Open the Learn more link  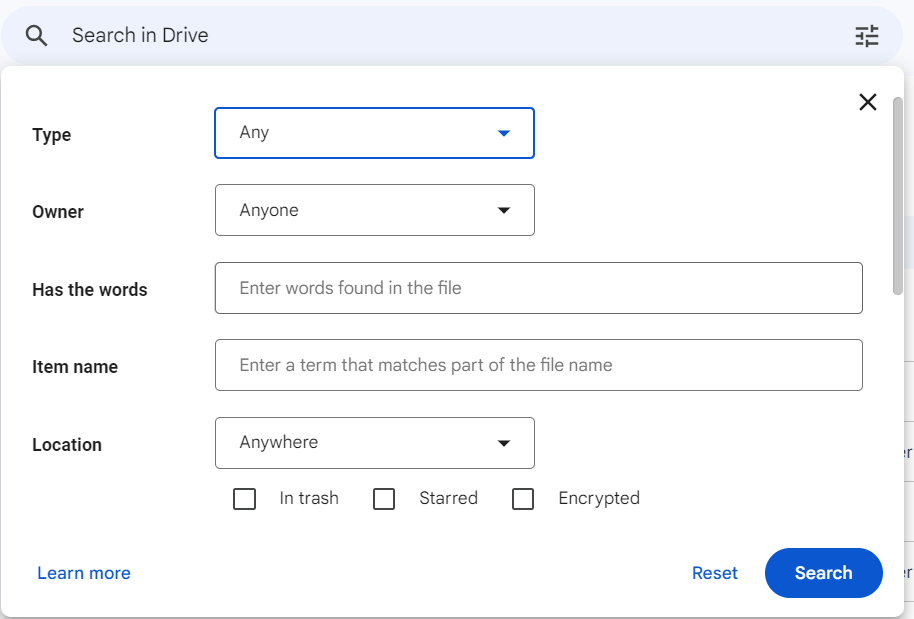84,573
